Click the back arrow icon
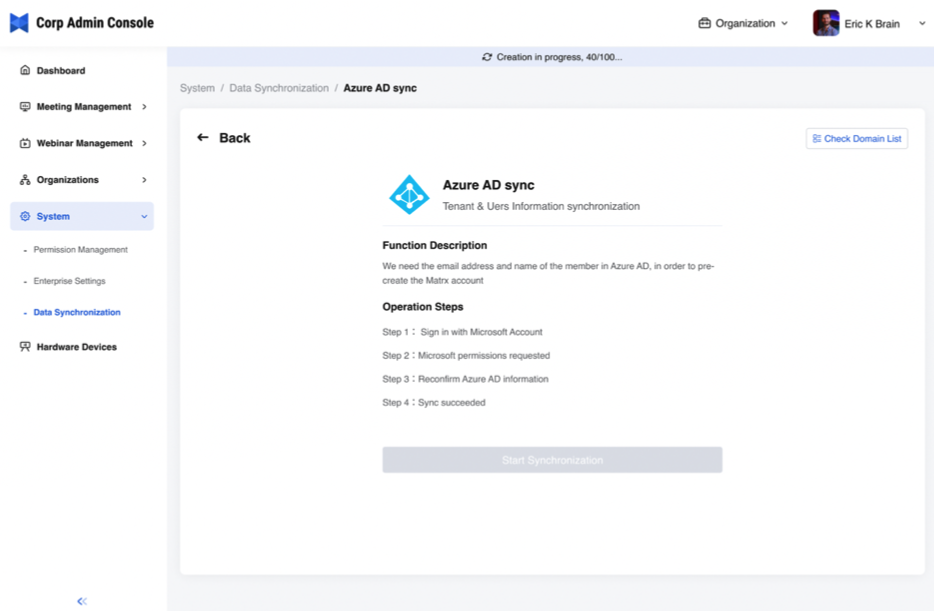Image resolution: width=934 pixels, height=611 pixels. pos(203,138)
